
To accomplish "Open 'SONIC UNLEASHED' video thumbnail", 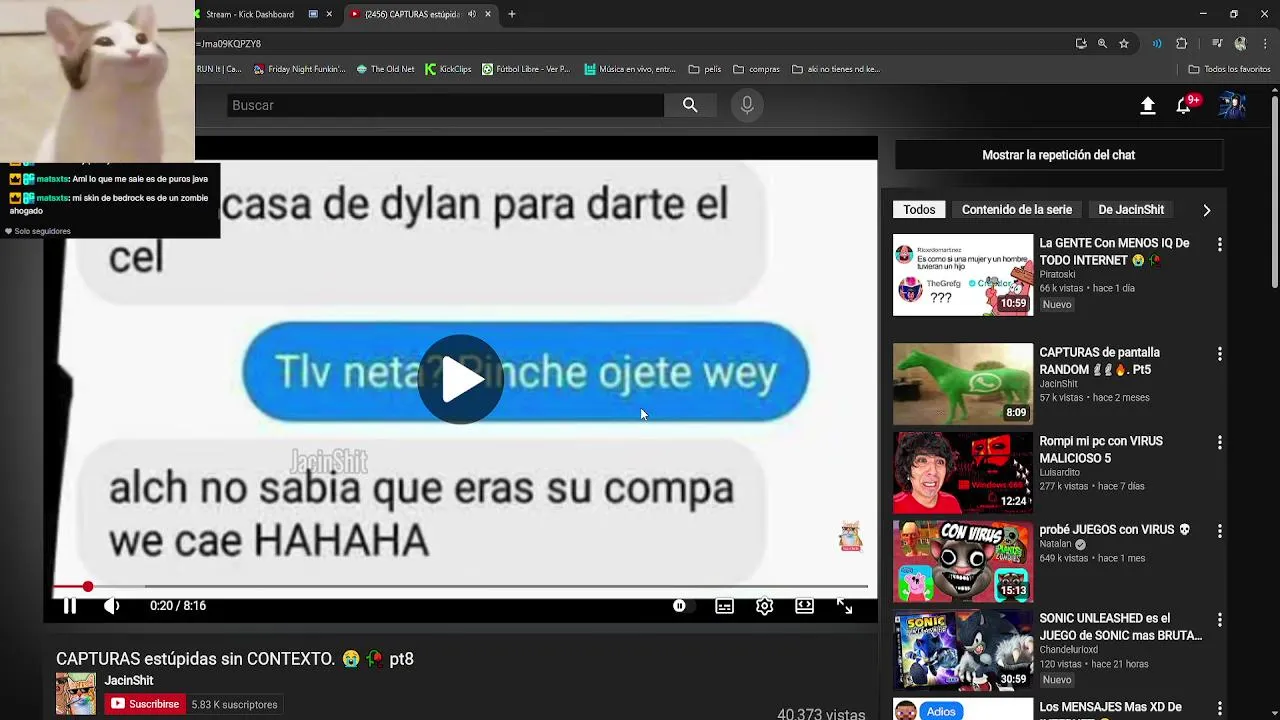I will pyautogui.click(x=963, y=651).
